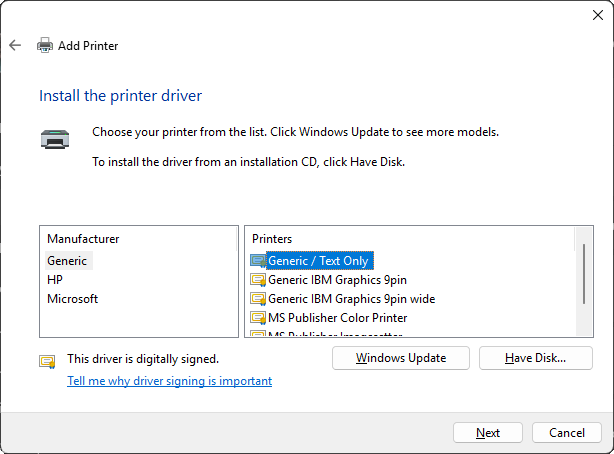Select Microsoft manufacturer
Image resolution: width=614 pixels, height=454 pixels.
[x=72, y=299]
